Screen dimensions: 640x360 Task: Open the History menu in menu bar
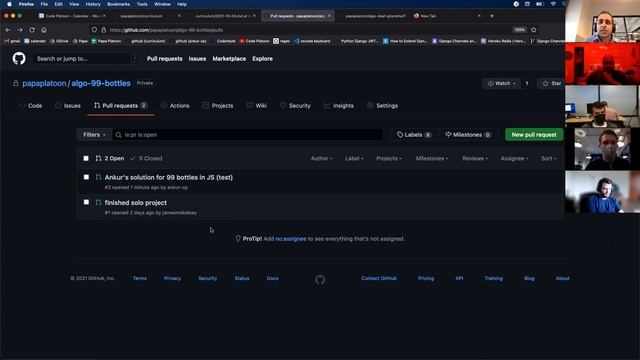pyautogui.click(x=93, y=4)
